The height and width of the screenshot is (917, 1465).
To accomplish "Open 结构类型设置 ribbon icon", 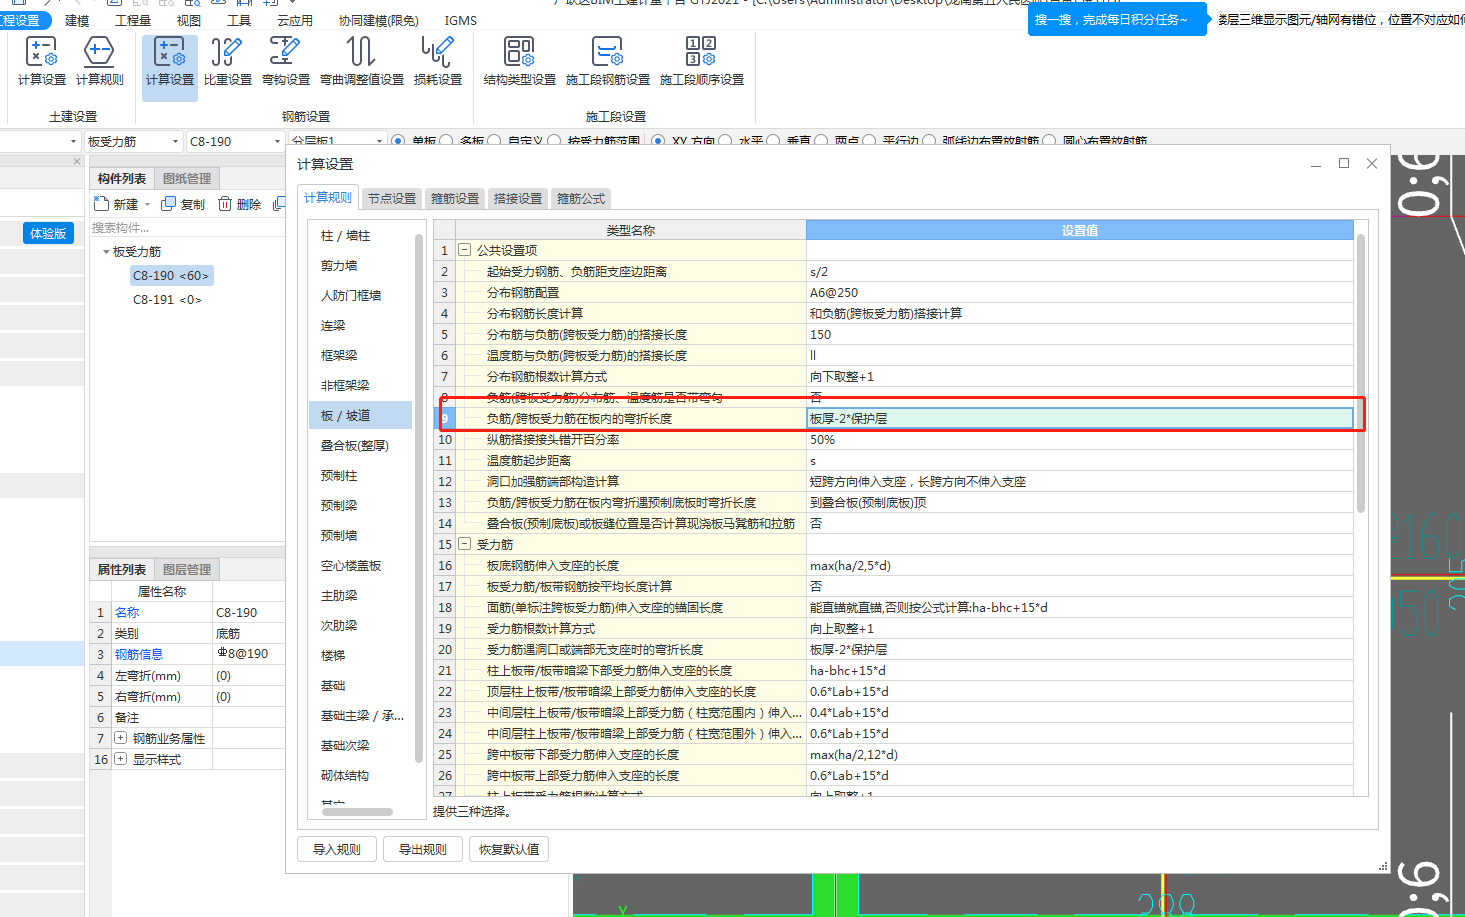I will [519, 61].
